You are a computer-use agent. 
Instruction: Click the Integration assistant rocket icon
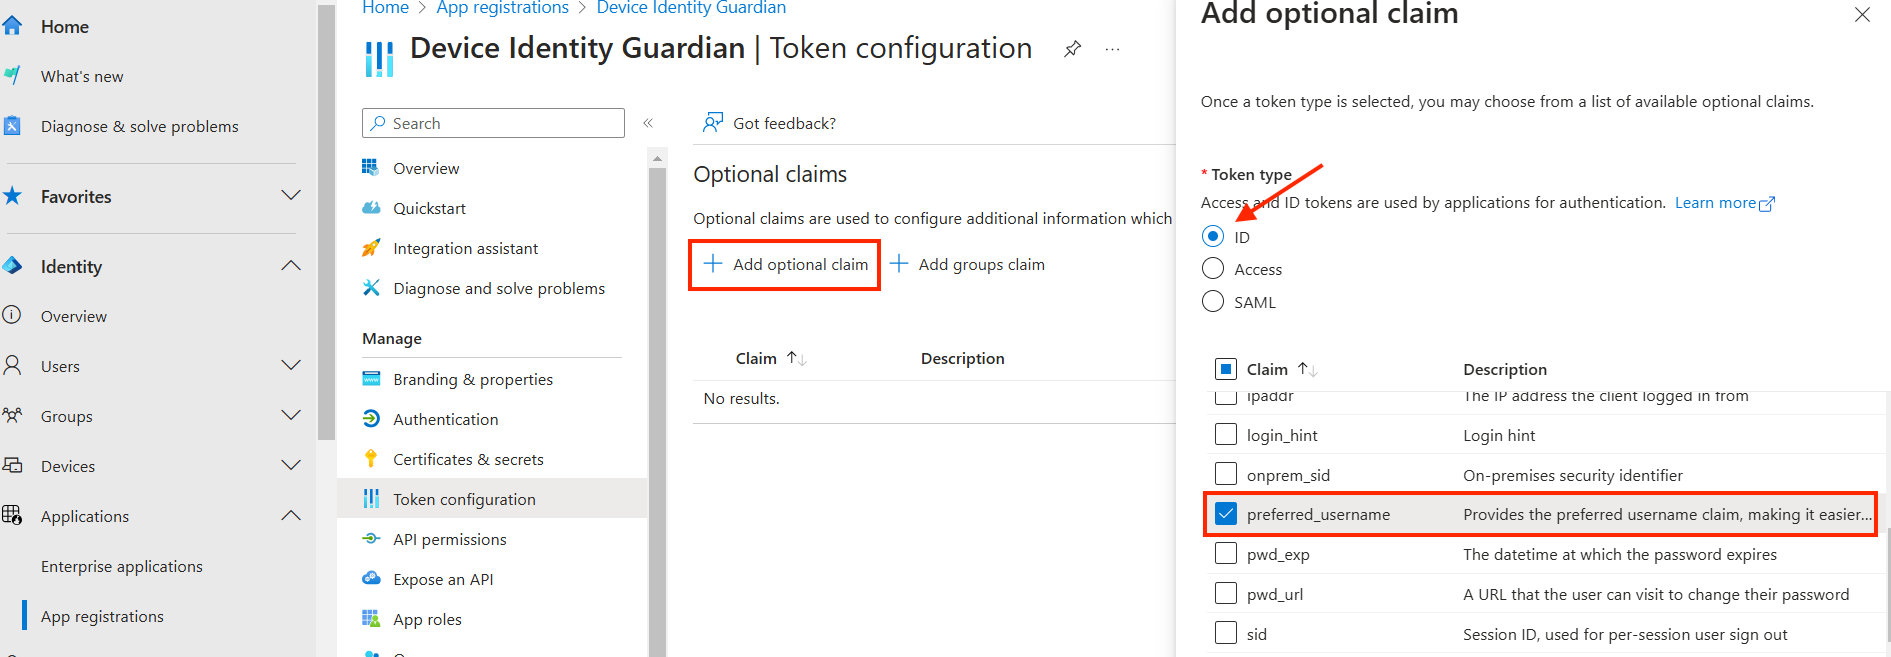pos(371,248)
